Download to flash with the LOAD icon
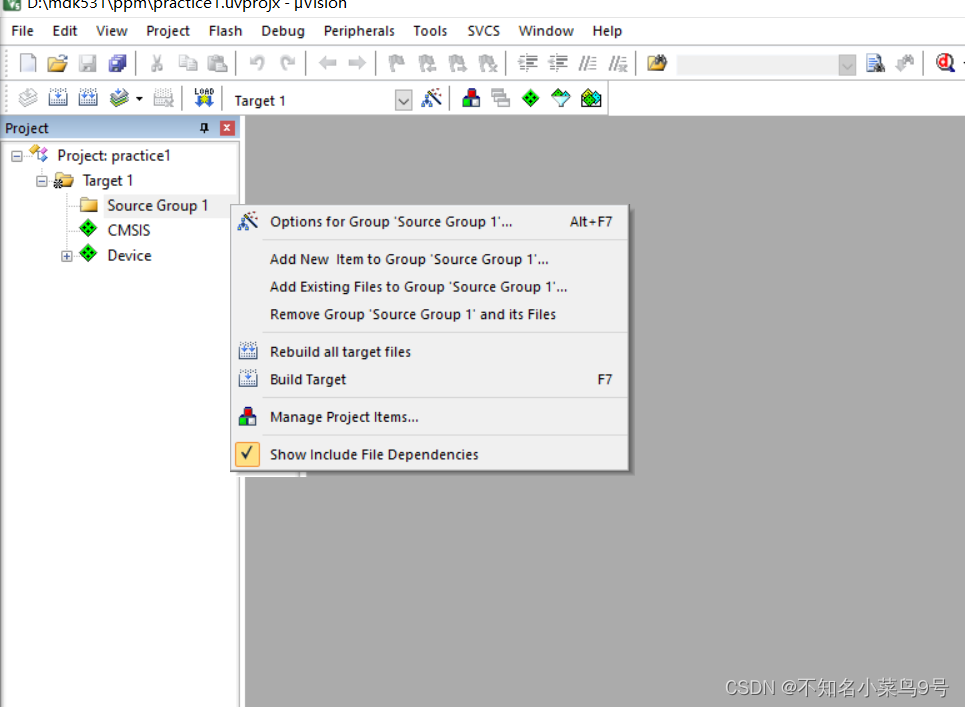 [204, 98]
